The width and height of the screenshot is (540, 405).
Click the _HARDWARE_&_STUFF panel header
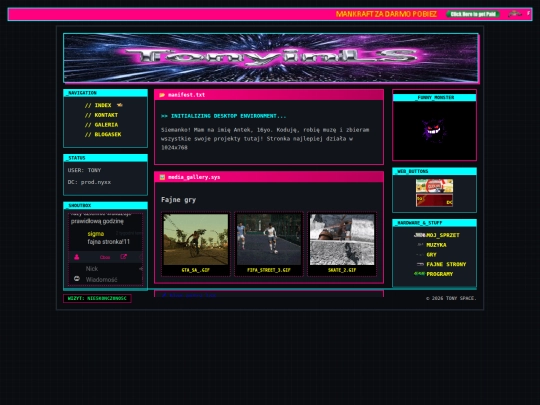434,223
